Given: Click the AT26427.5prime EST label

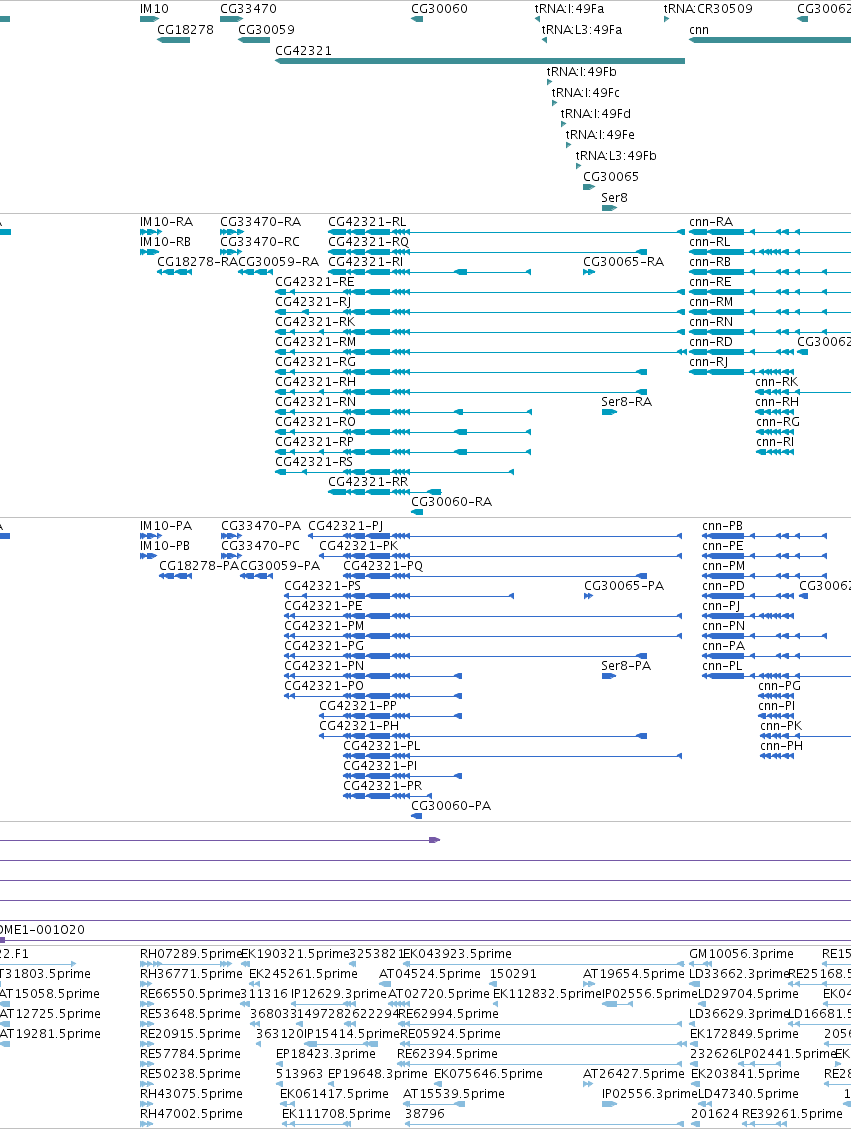Looking at the screenshot, I should click(x=634, y=1074).
